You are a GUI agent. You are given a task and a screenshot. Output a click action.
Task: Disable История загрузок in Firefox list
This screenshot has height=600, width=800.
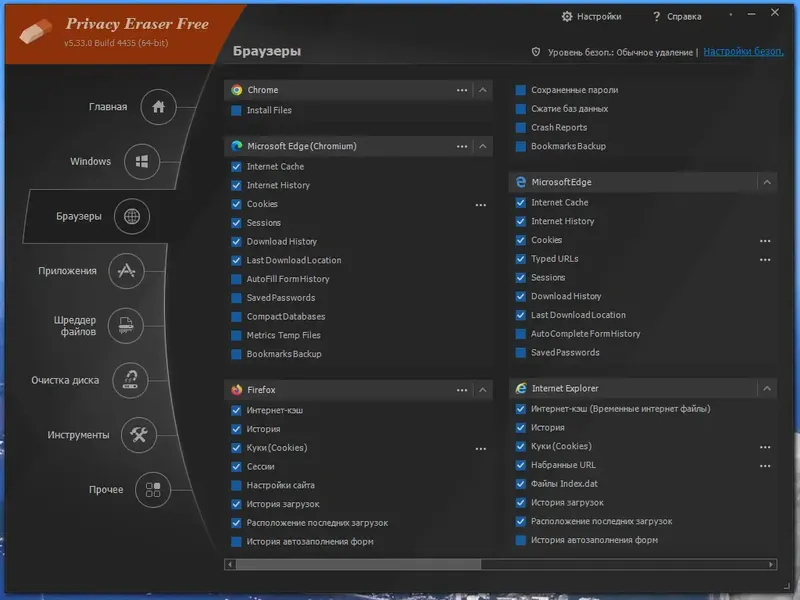pyautogui.click(x=236, y=503)
